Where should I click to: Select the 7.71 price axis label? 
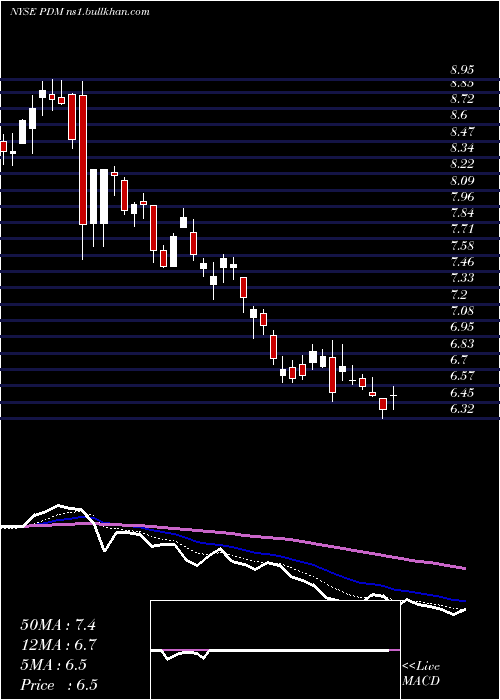[462, 229]
